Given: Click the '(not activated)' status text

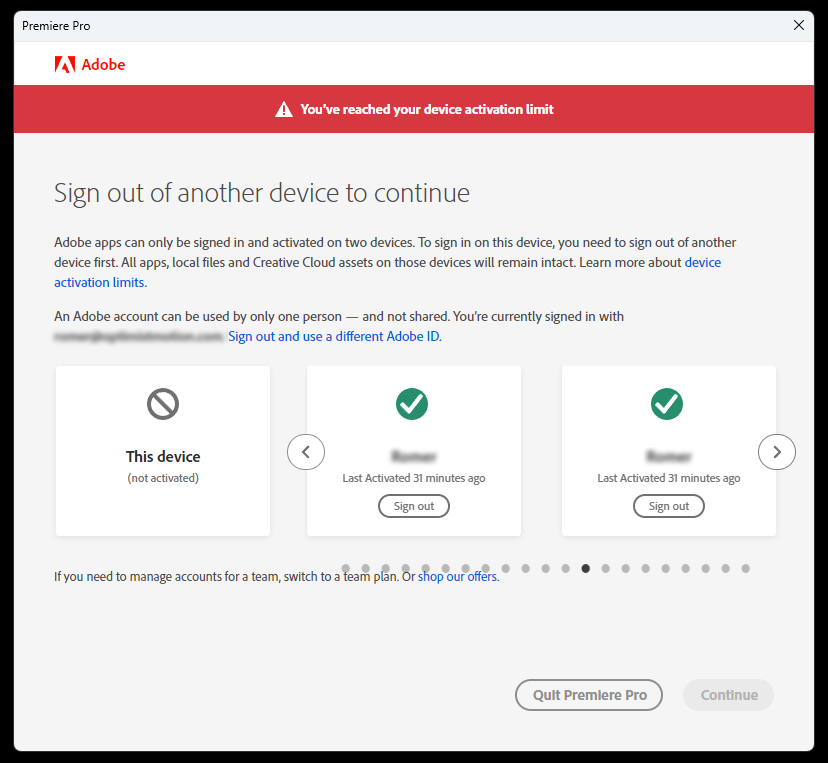Looking at the screenshot, I should coord(163,478).
